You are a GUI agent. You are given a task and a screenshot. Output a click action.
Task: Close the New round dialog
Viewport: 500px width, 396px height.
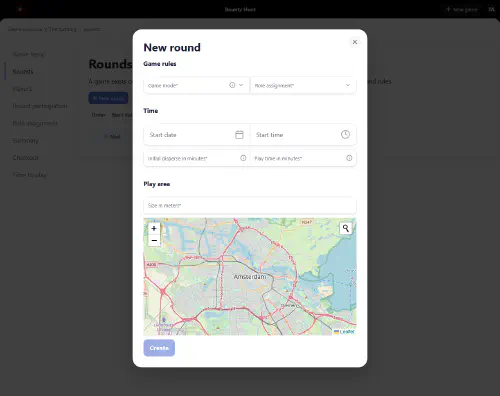coord(355,42)
